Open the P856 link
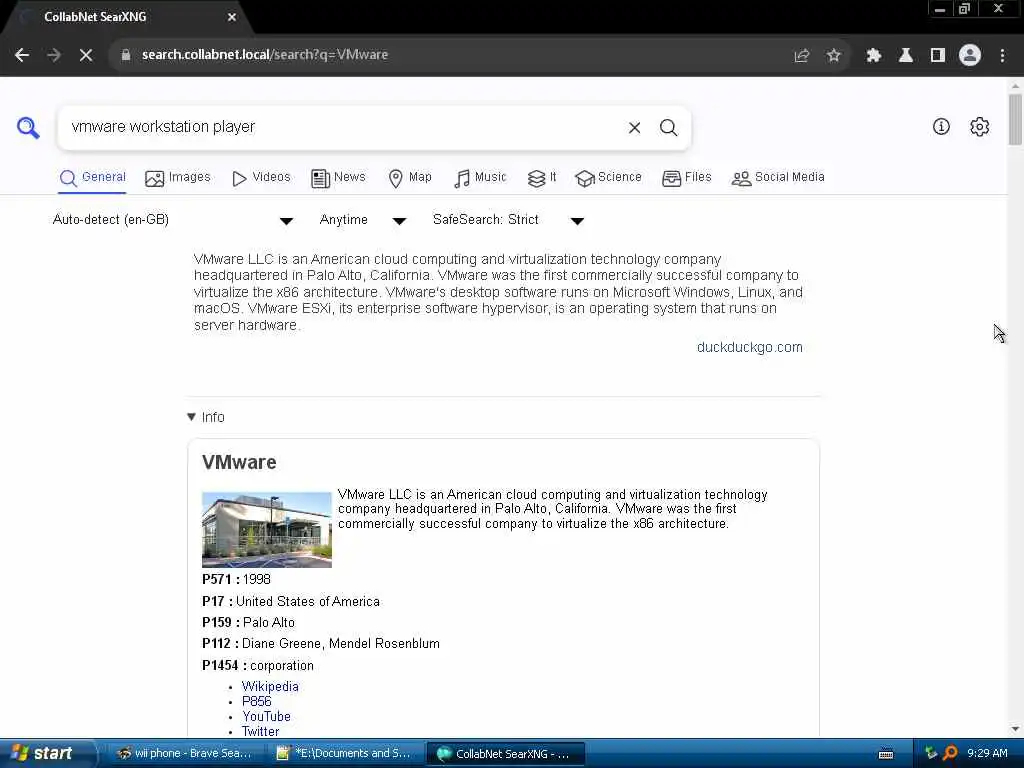 [x=256, y=701]
